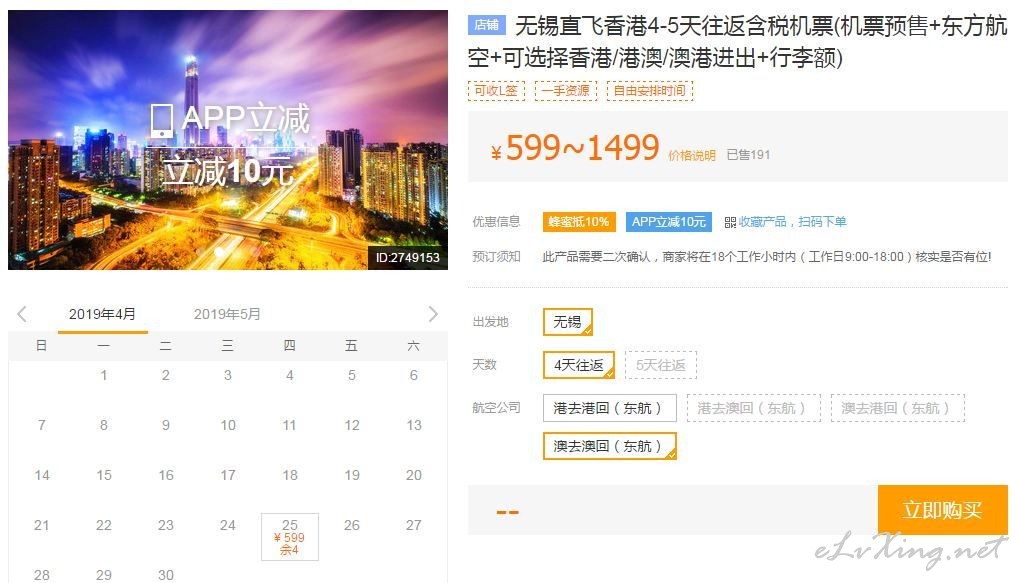The image size is (1019, 583).
Task: Click the phone icon in the APP立减 banner
Action: pyautogui.click(x=161, y=121)
